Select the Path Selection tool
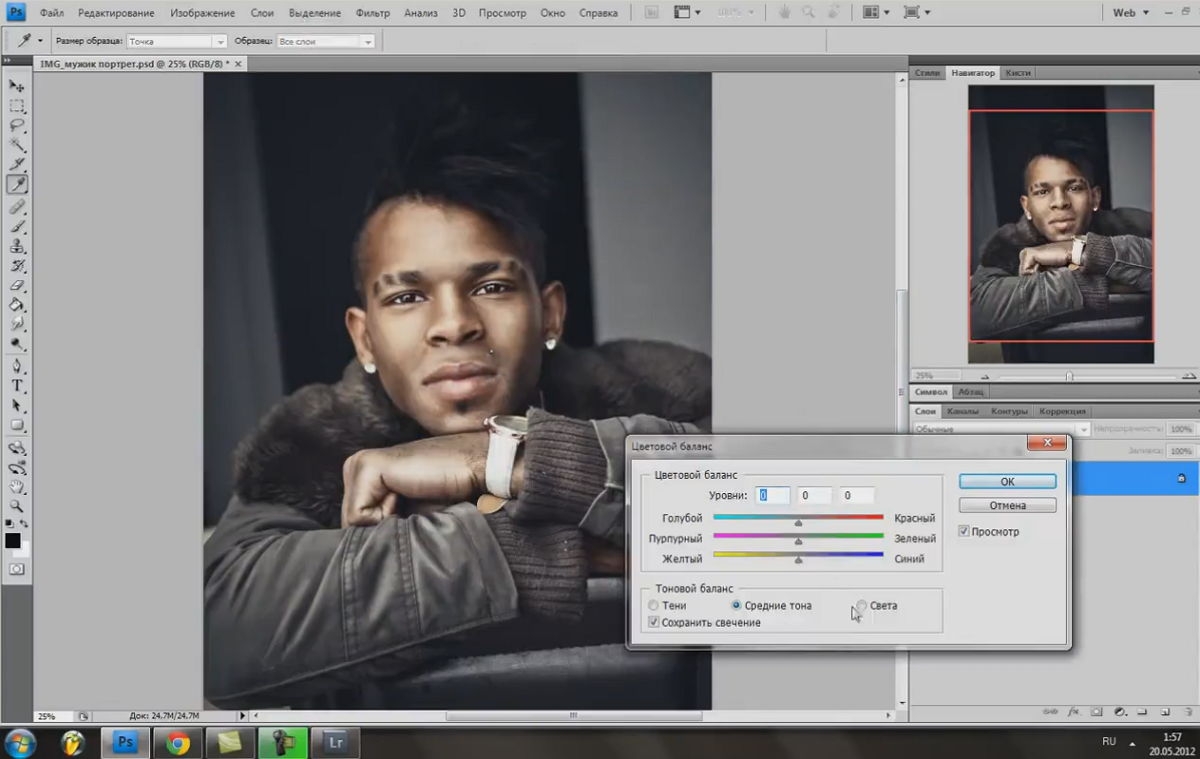 pyautogui.click(x=17, y=405)
